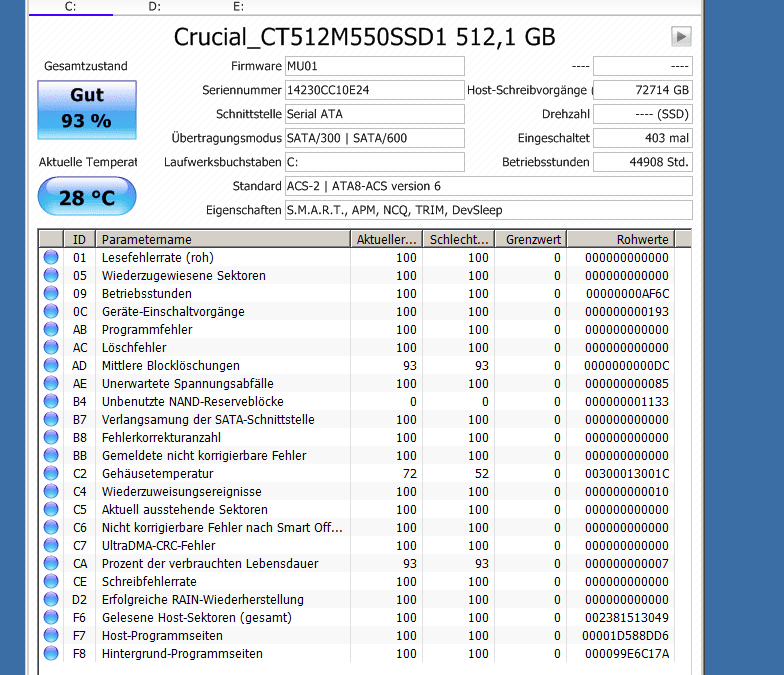Screen dimensions: 784x675
Task: Click the Firmware field MU01
Action: tap(374, 66)
